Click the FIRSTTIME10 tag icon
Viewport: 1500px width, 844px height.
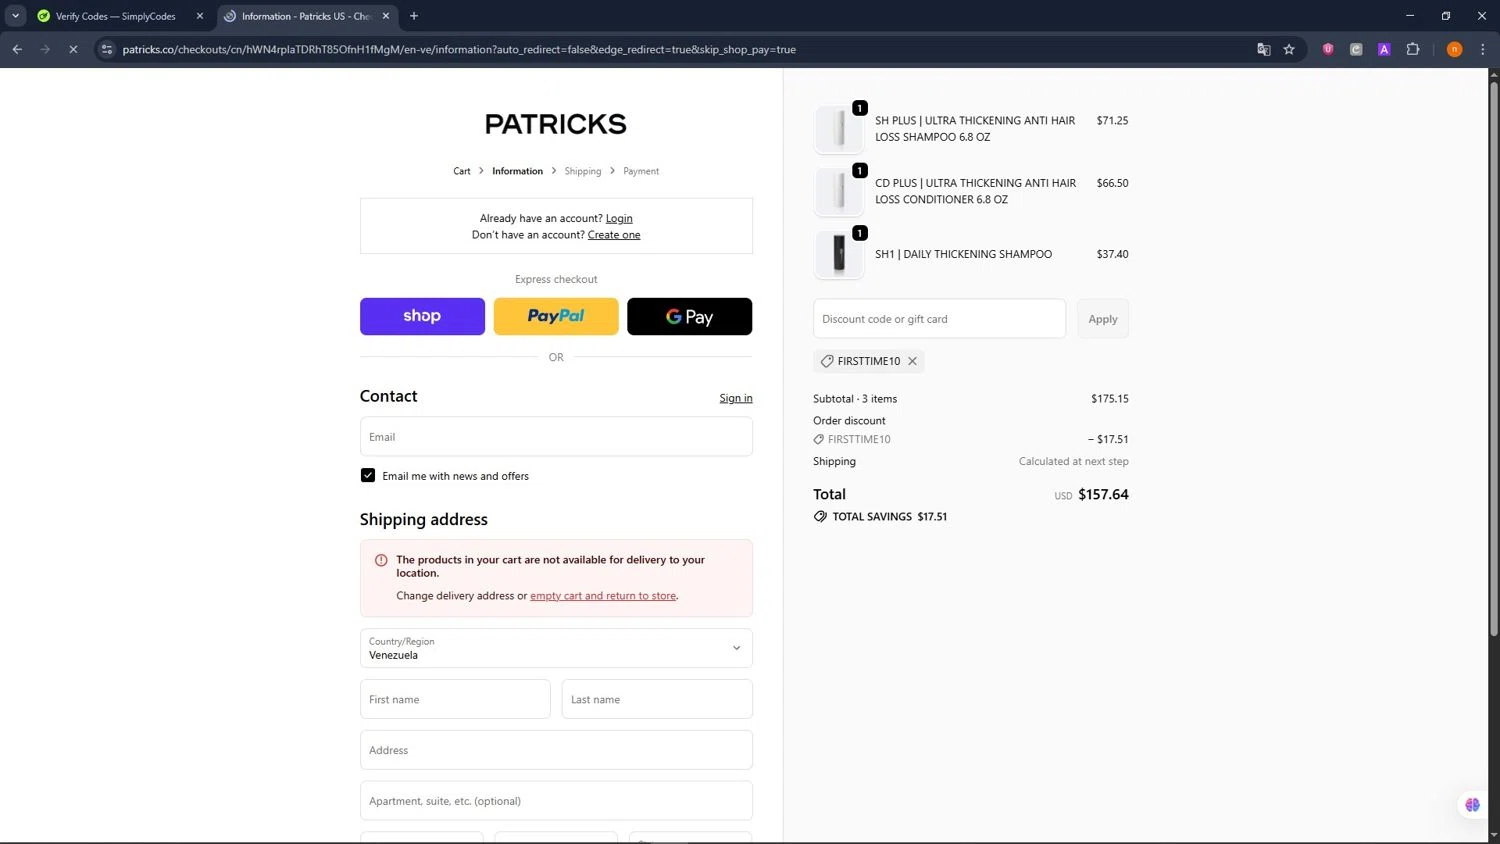coord(827,361)
